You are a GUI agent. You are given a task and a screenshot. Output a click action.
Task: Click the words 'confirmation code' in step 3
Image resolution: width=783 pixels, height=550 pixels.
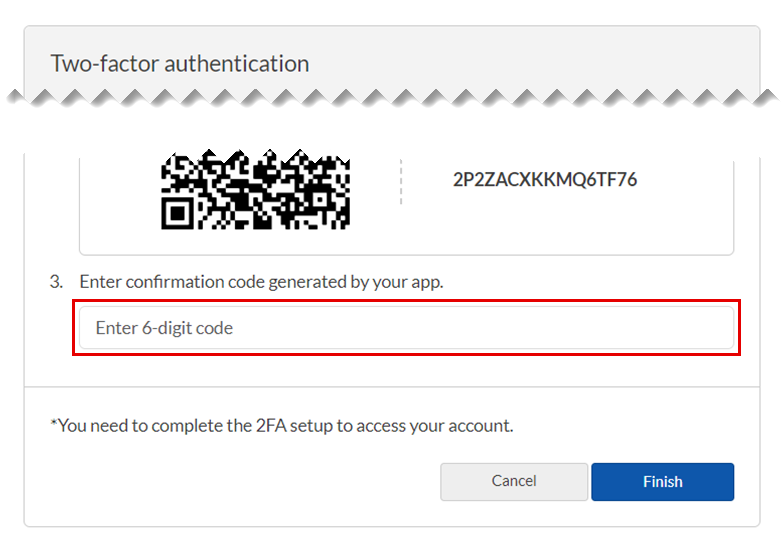(x=207, y=282)
